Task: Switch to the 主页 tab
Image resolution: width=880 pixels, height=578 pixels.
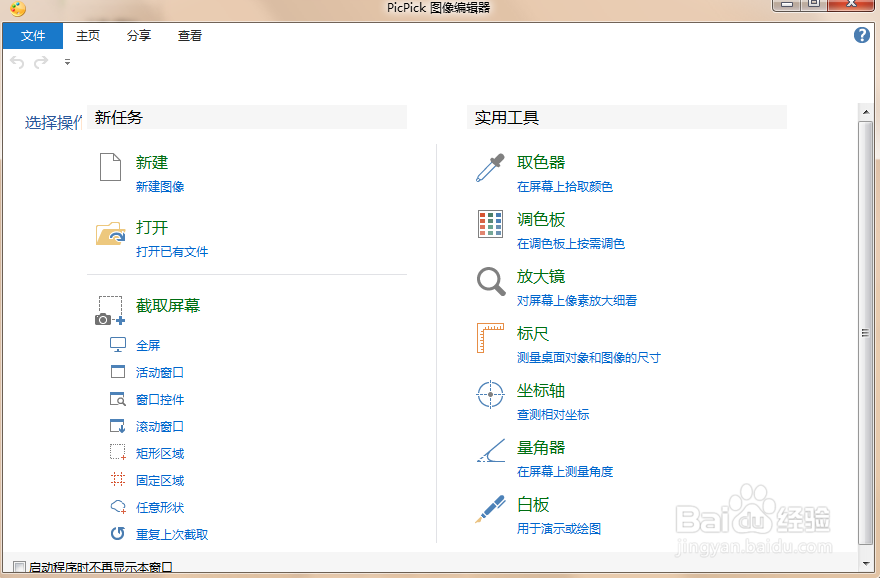Action: tap(86, 35)
